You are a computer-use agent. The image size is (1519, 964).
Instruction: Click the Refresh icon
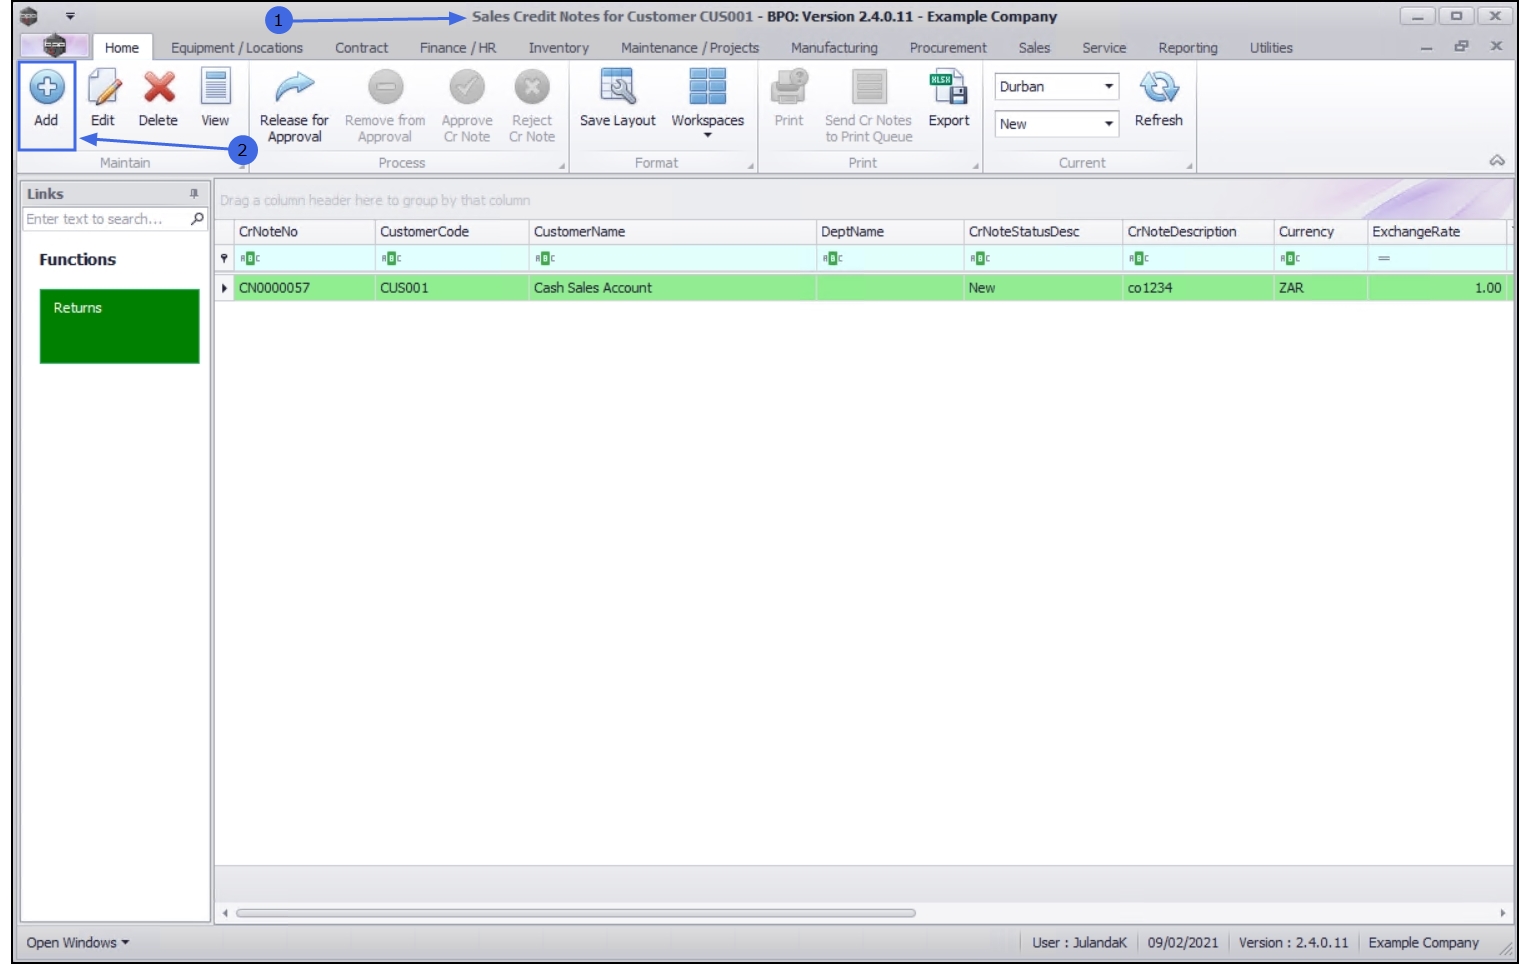(x=1159, y=88)
